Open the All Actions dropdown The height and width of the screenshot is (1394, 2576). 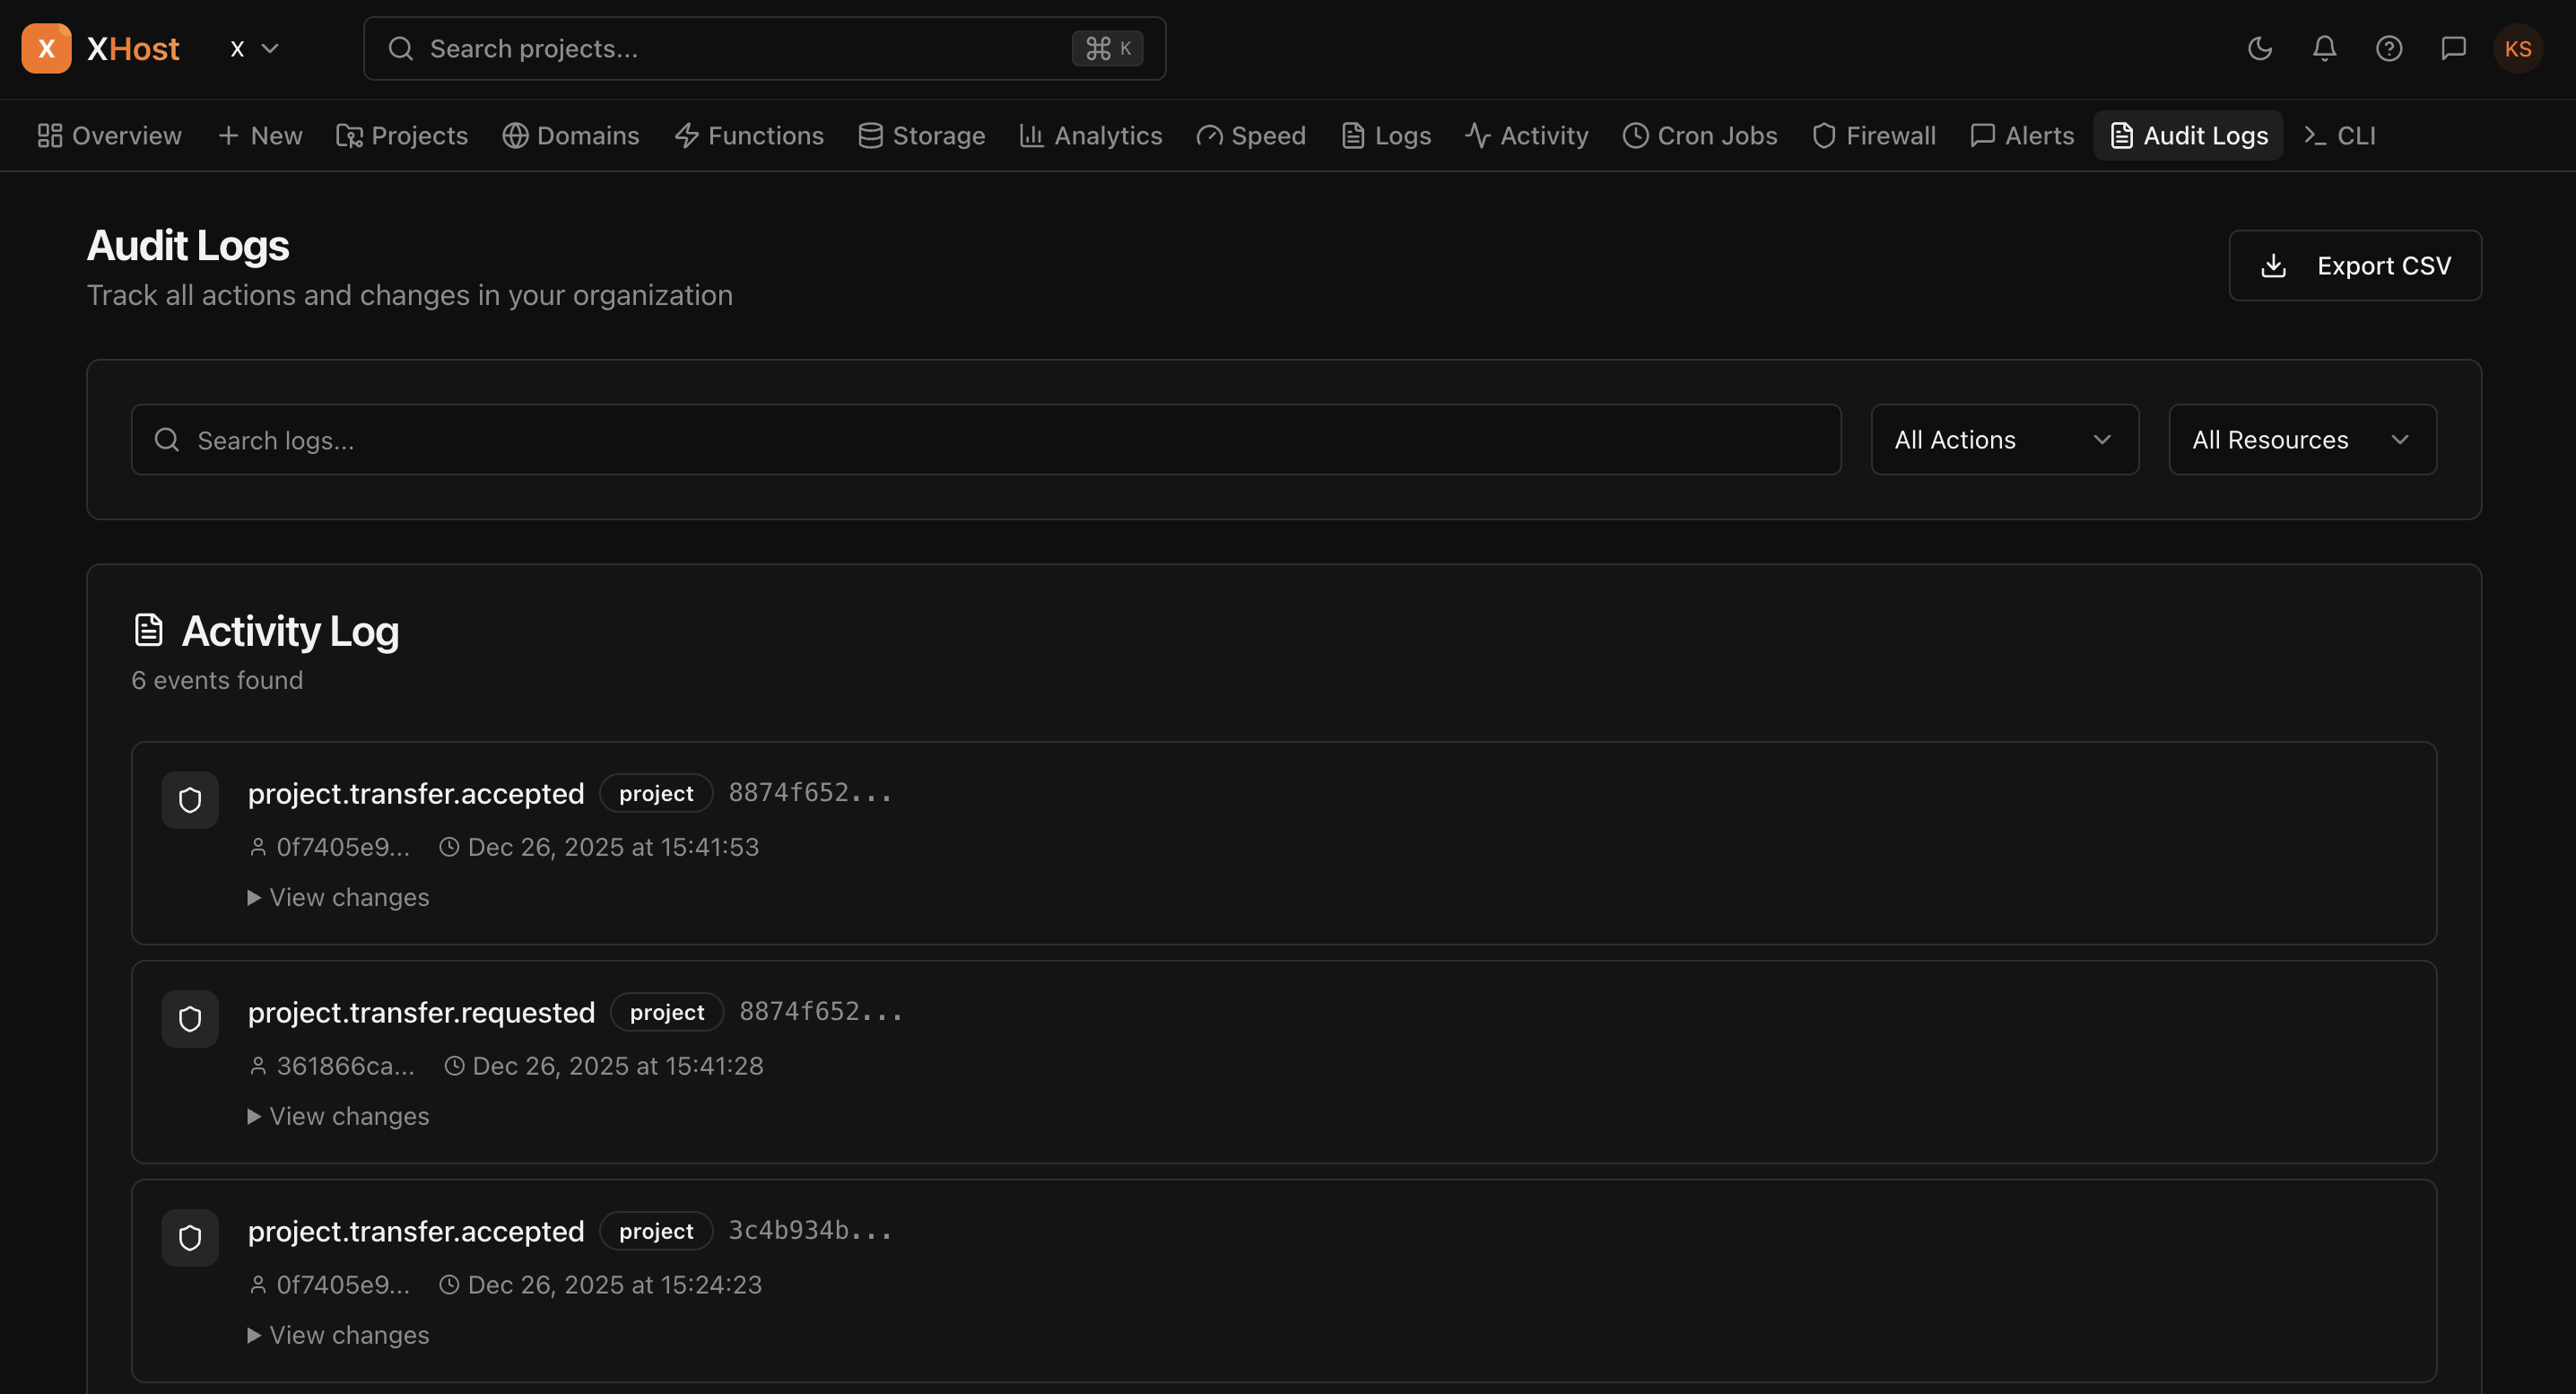(x=2003, y=439)
